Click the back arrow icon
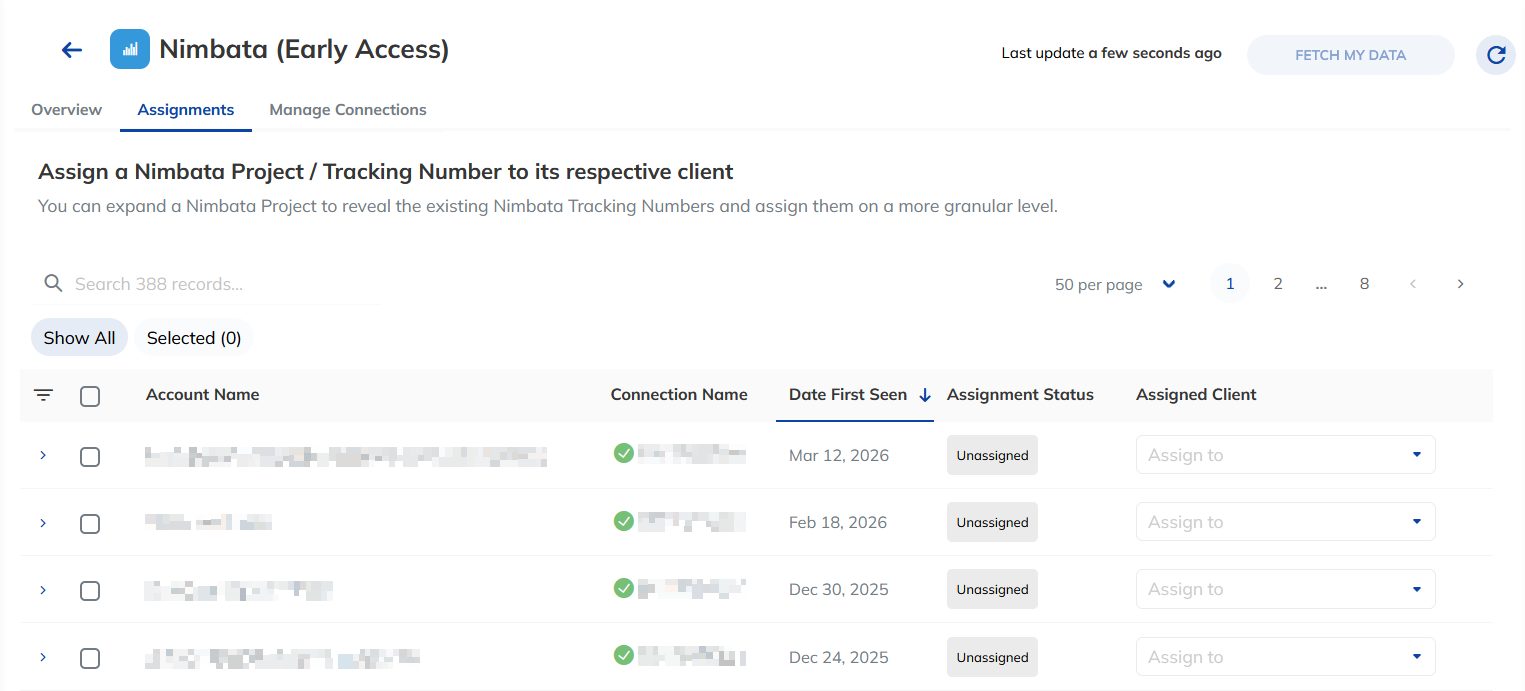Viewport: 1525px width, 691px height. pos(71,50)
